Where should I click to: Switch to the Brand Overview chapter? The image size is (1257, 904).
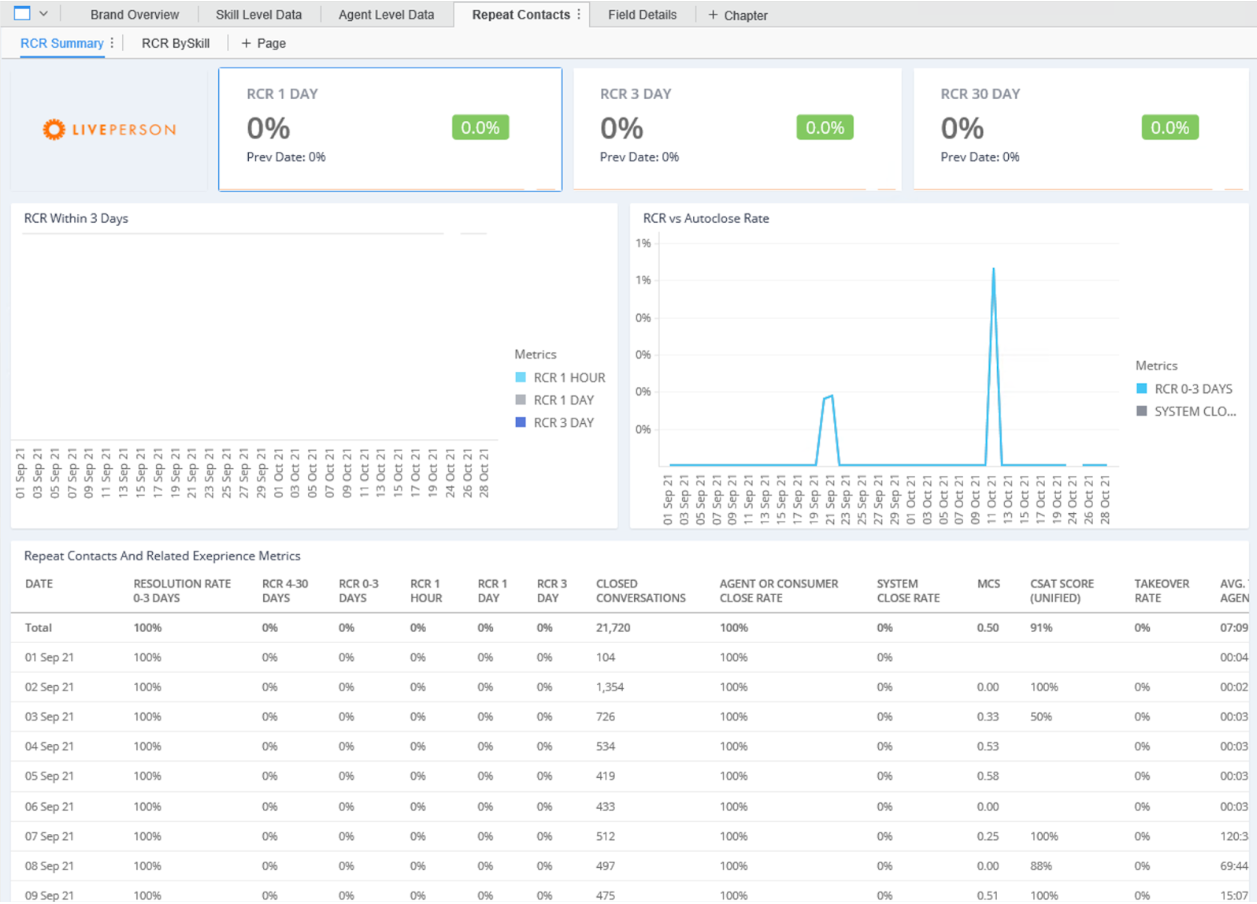point(135,15)
